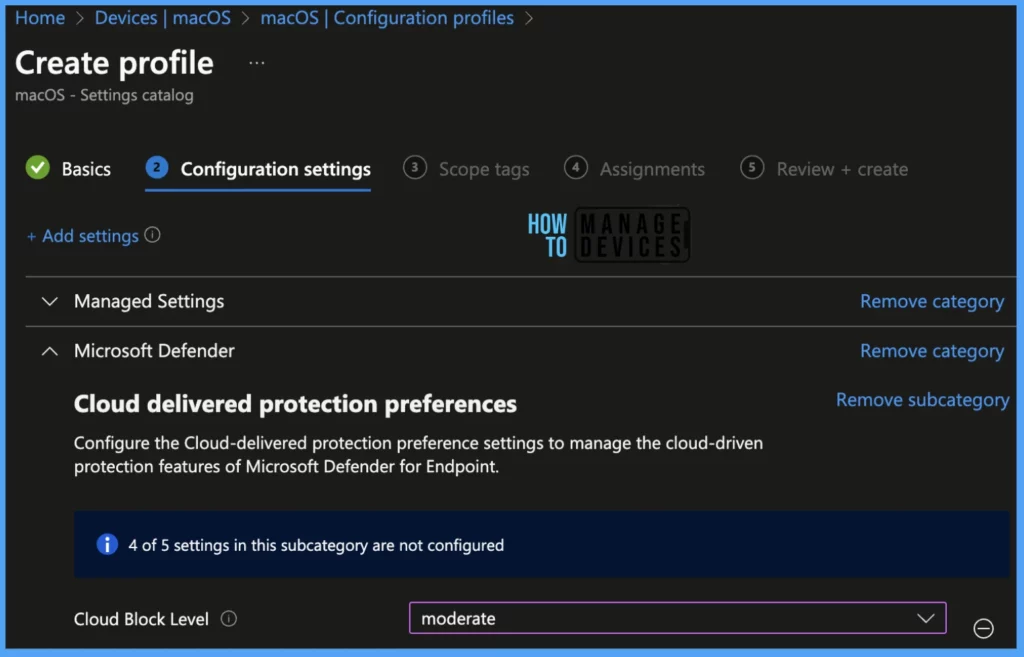Click the 'macOS - Settings catalog' subtitle
Screen dimensions: 1024x657
pos(104,95)
